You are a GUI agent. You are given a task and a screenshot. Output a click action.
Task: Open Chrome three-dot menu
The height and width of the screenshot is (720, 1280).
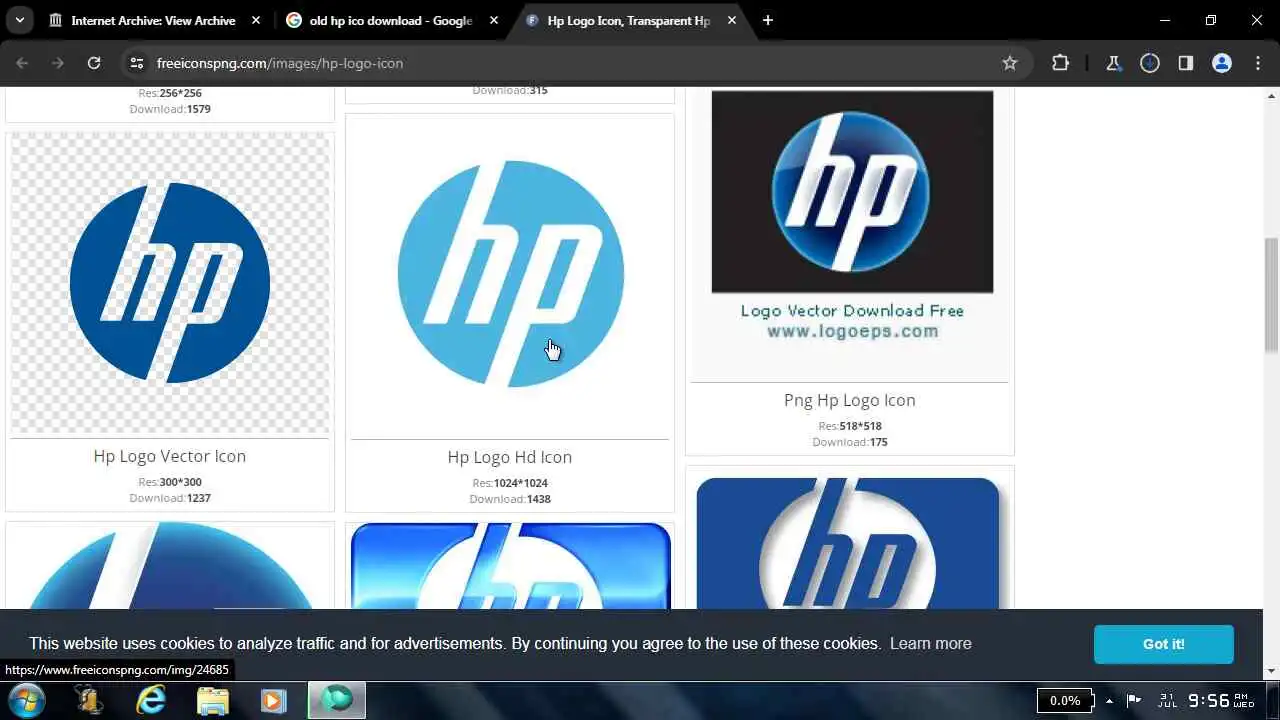coord(1258,63)
